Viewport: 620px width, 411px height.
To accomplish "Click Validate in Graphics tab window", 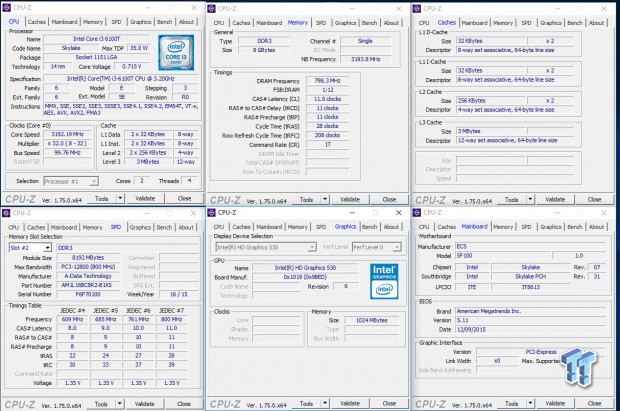I will pyautogui.click(x=350, y=403).
